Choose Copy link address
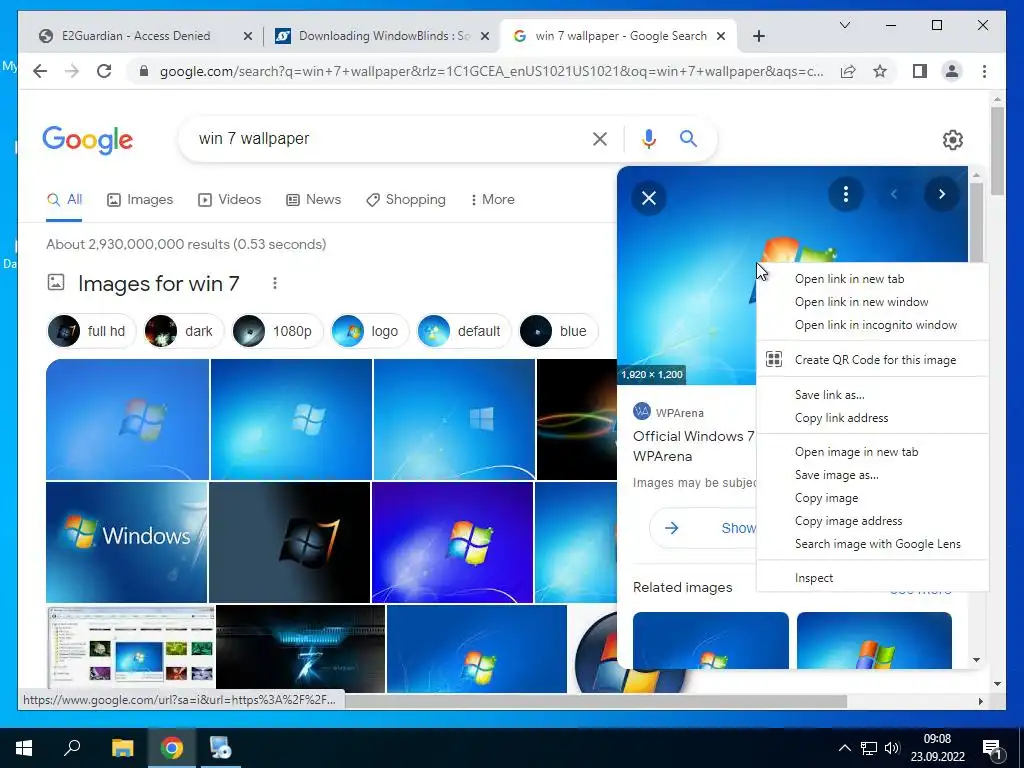This screenshot has height=768, width=1024. point(872,417)
